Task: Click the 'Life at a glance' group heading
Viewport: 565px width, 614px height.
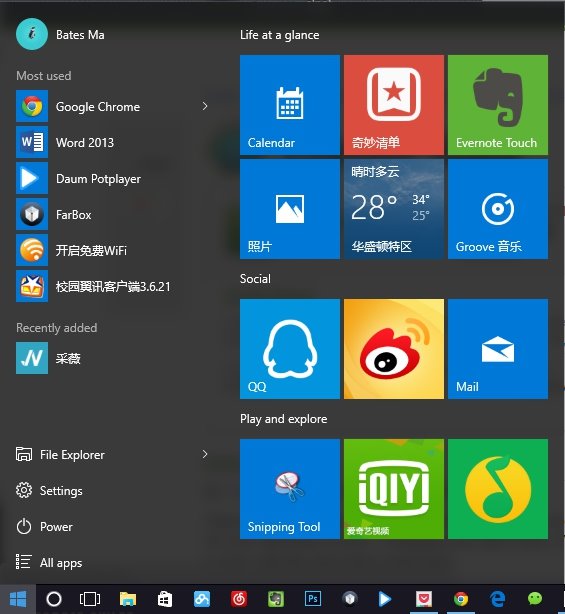Action: pos(280,35)
